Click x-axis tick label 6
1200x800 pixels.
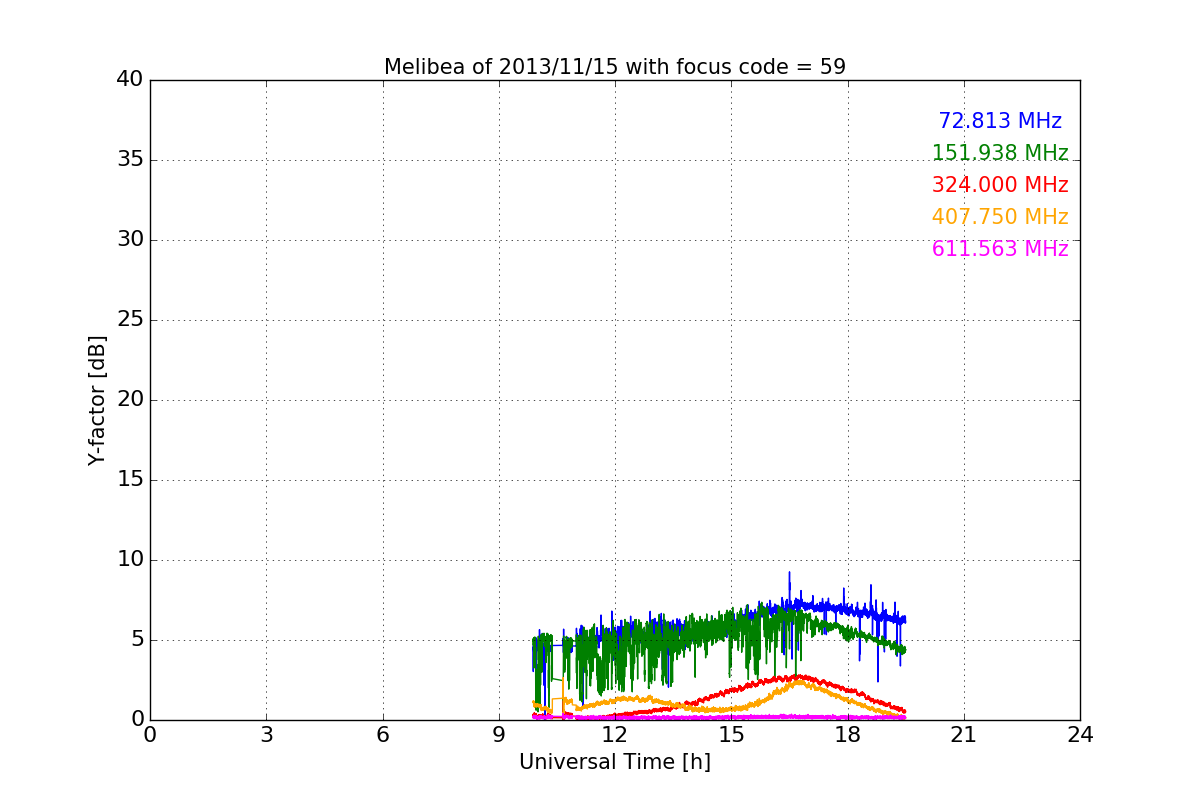pos(382,735)
